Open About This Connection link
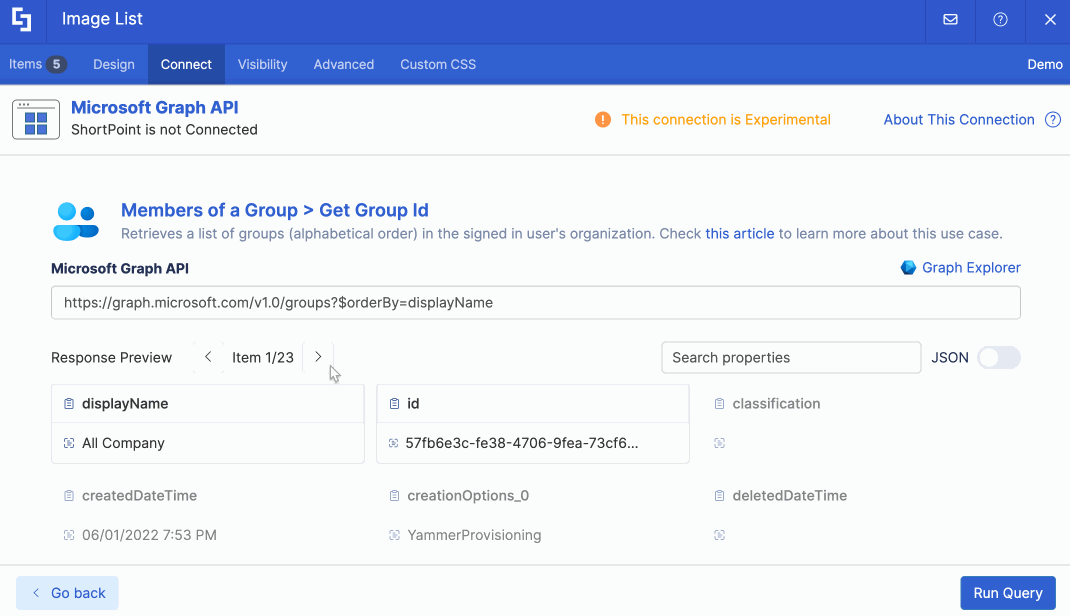The image size is (1070, 616). 959,119
